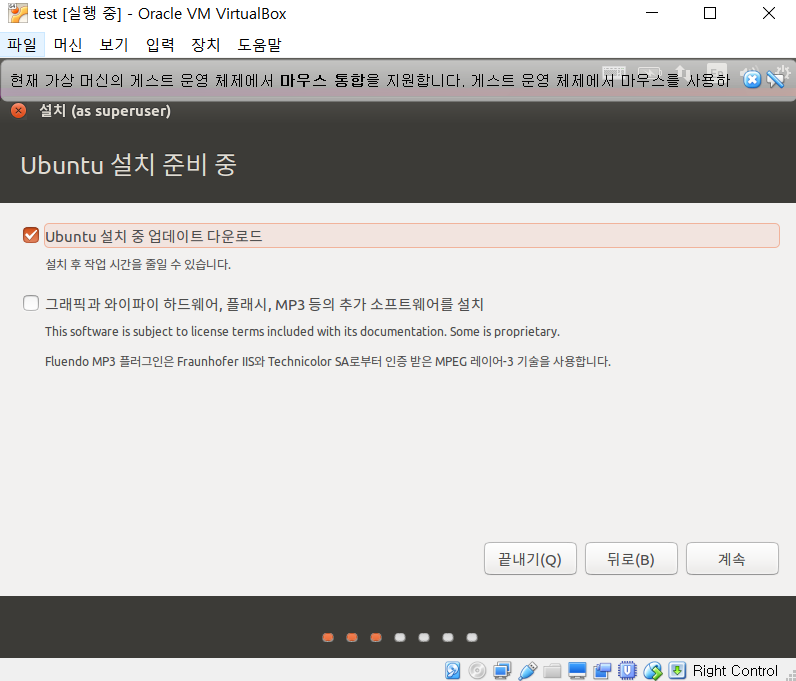Click the 'Ubuntu 설치 중 업데이트 다운로드' label
Screen dimensions: 796x681
tap(154, 236)
